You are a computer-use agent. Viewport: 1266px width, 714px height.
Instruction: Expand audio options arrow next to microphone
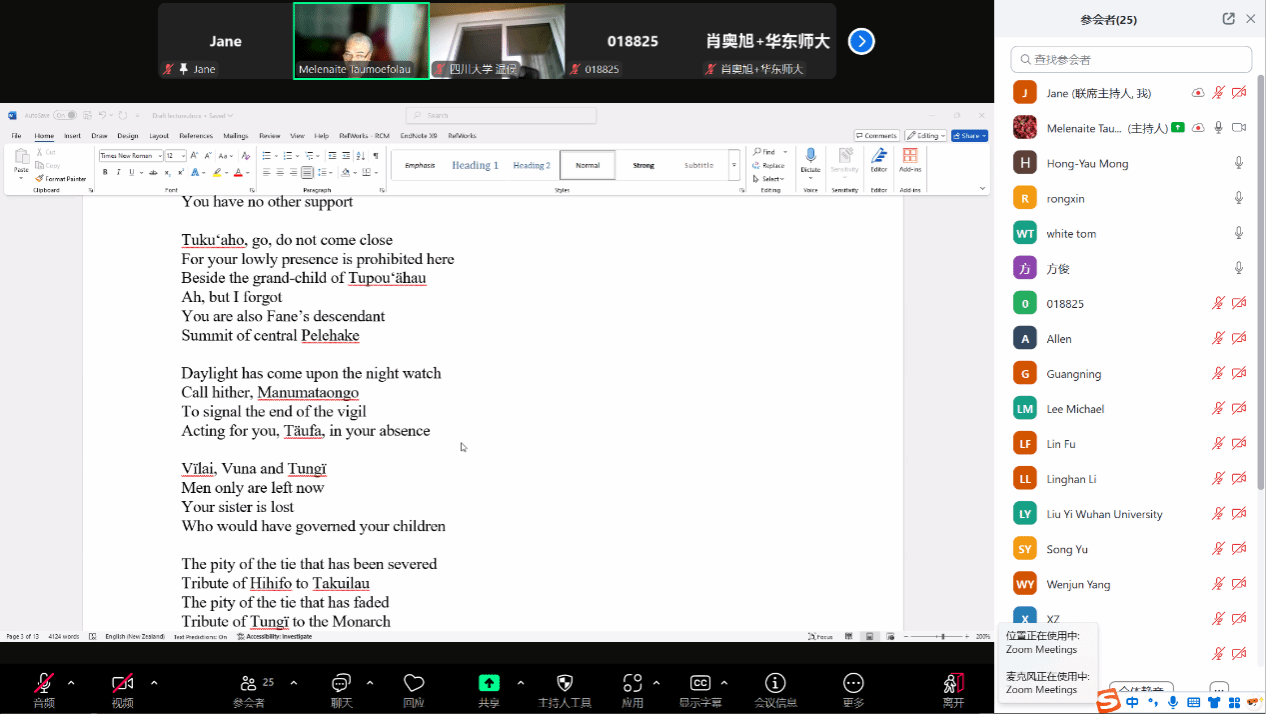[x=71, y=683]
